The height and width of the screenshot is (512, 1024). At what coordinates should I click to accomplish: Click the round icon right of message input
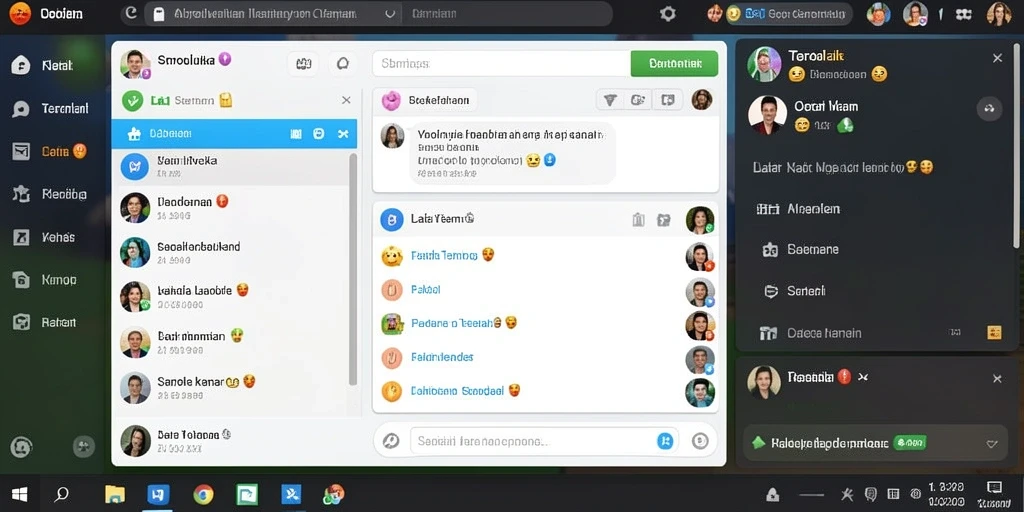point(700,441)
